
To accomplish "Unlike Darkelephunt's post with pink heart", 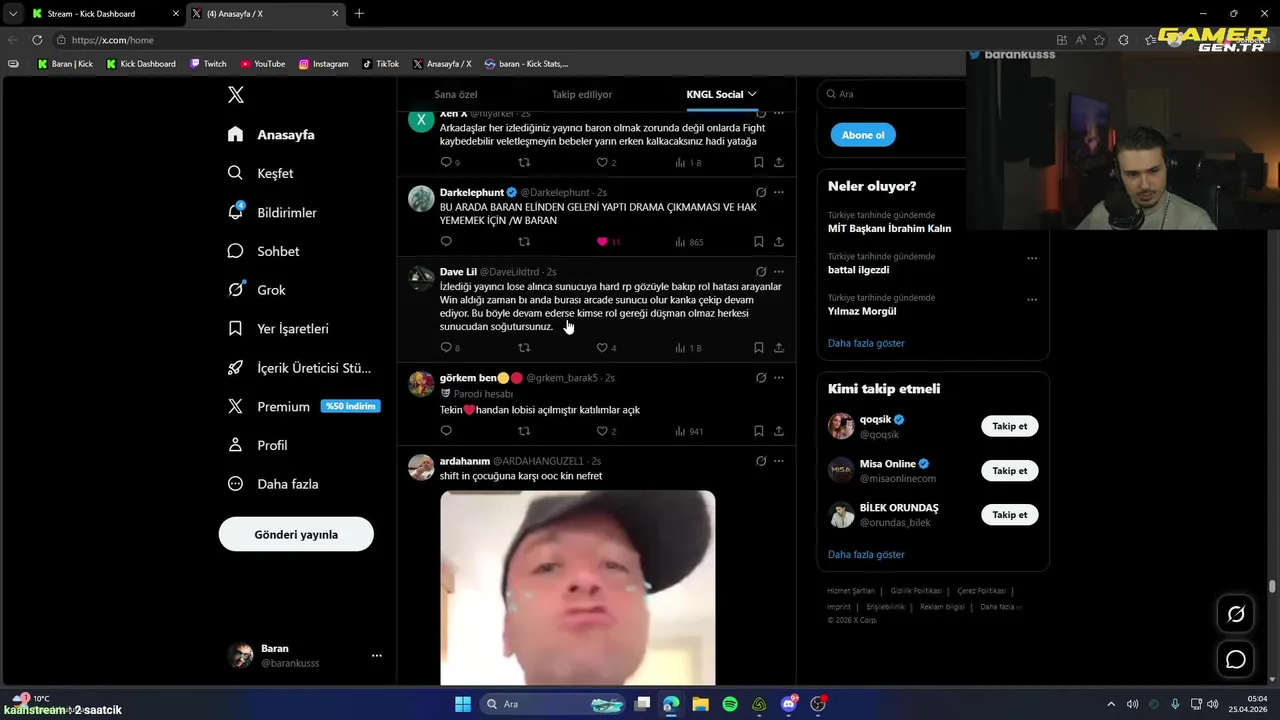I will (602, 242).
